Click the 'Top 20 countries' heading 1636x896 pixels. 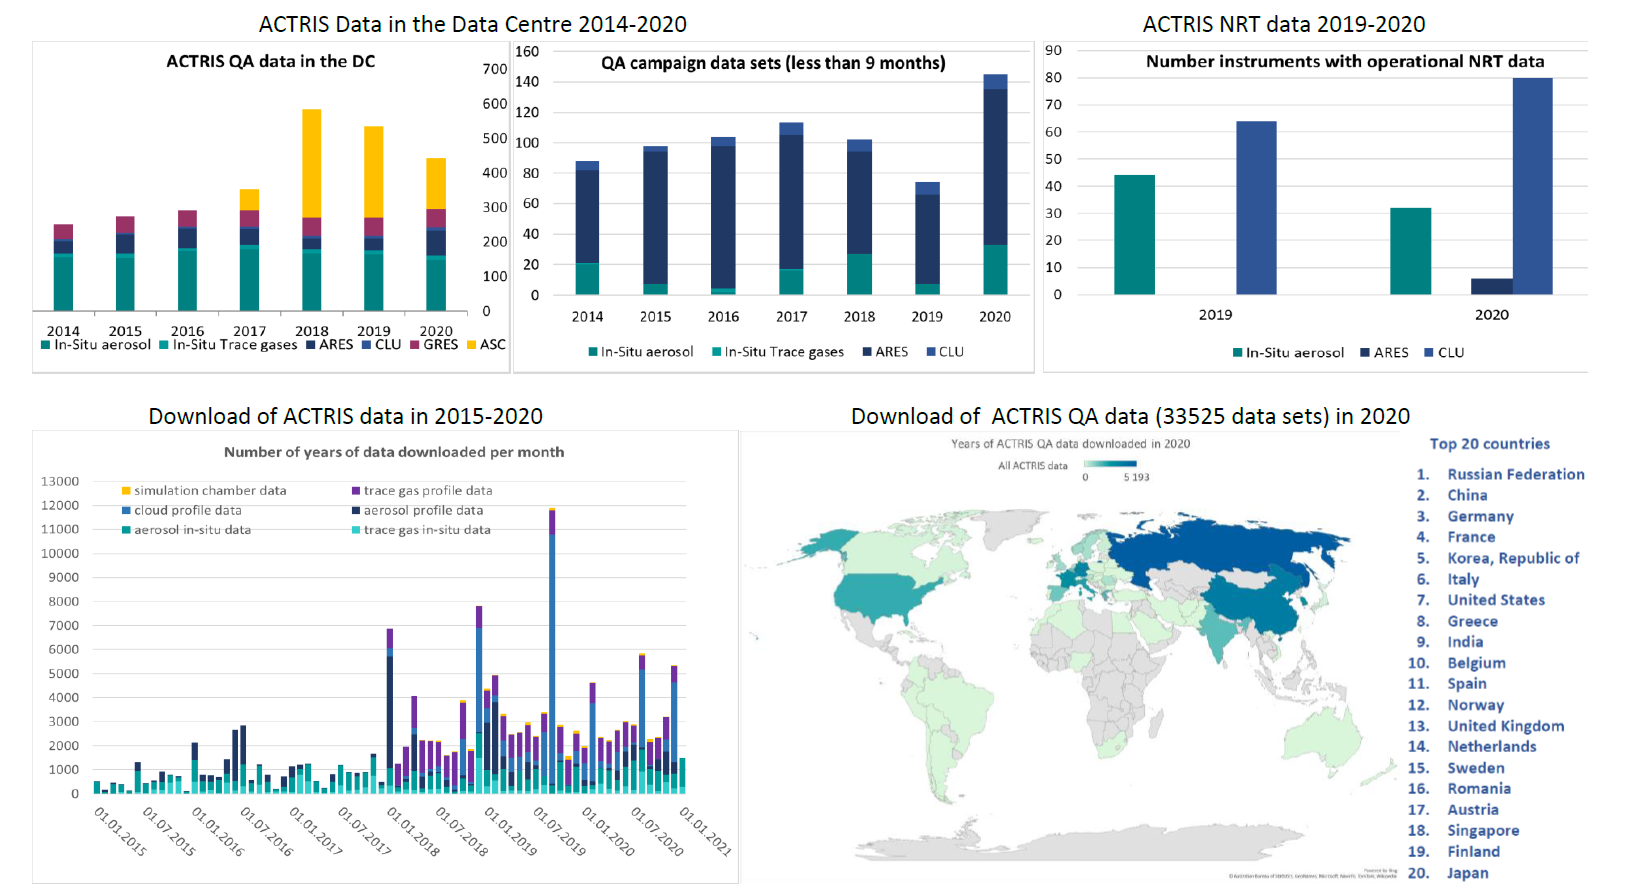[x=1490, y=444]
